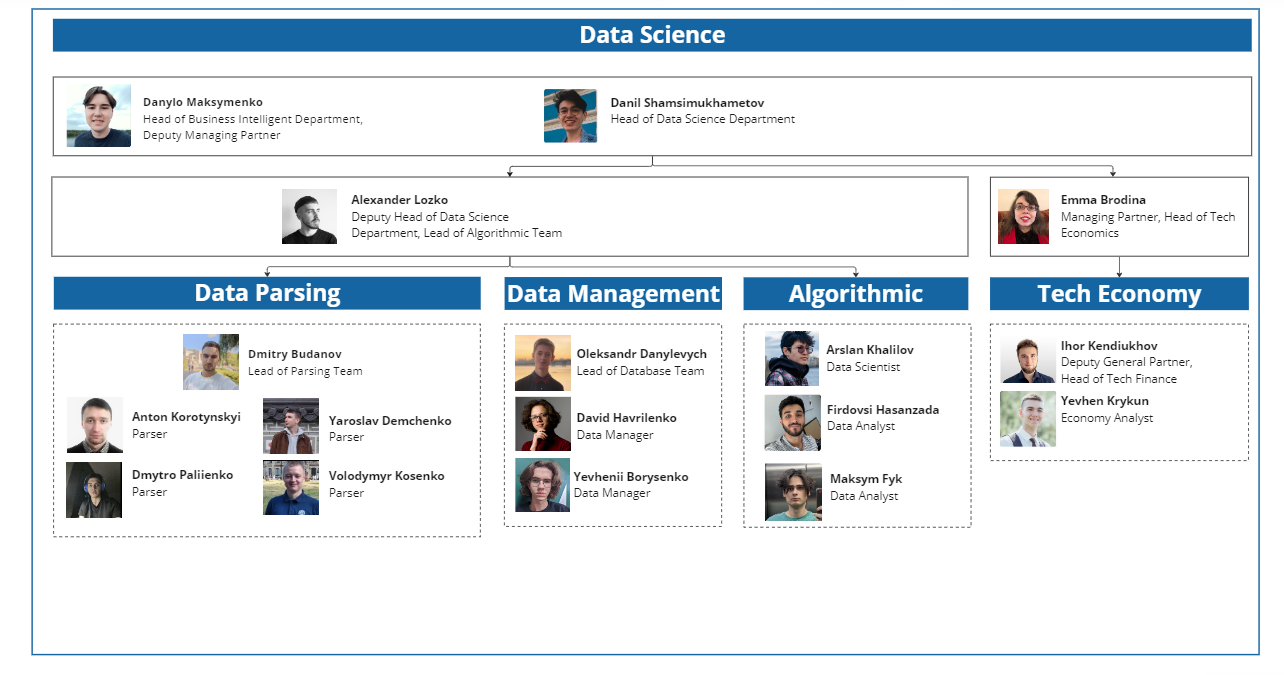Click the name Anton Korotynskyi
1284x675 pixels.
click(x=186, y=417)
